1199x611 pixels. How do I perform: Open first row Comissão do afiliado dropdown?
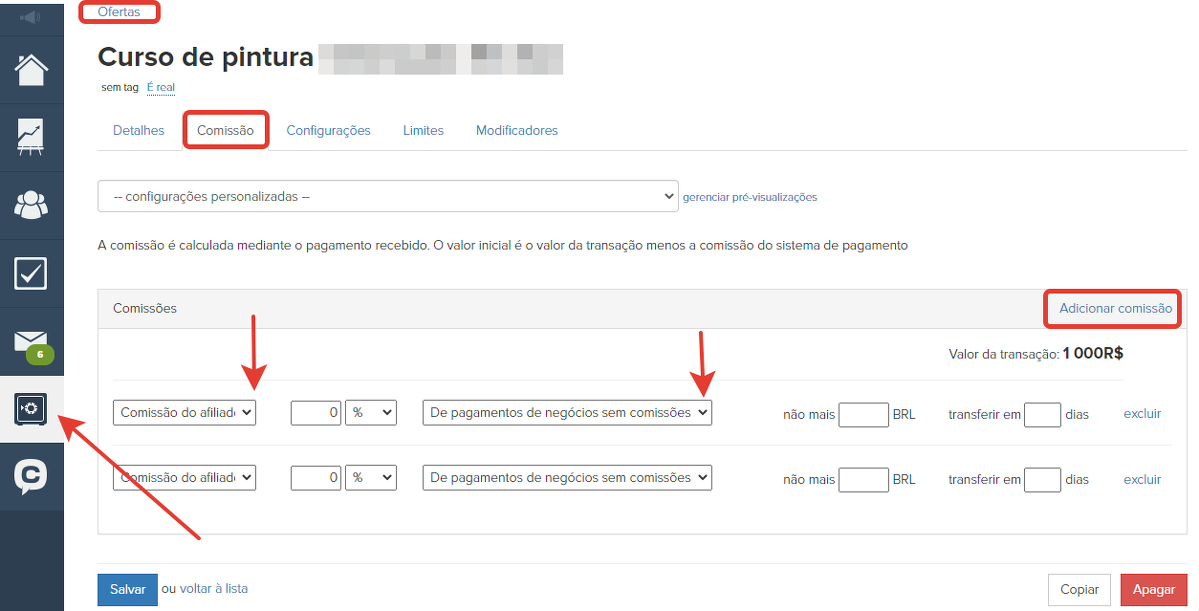(x=184, y=413)
